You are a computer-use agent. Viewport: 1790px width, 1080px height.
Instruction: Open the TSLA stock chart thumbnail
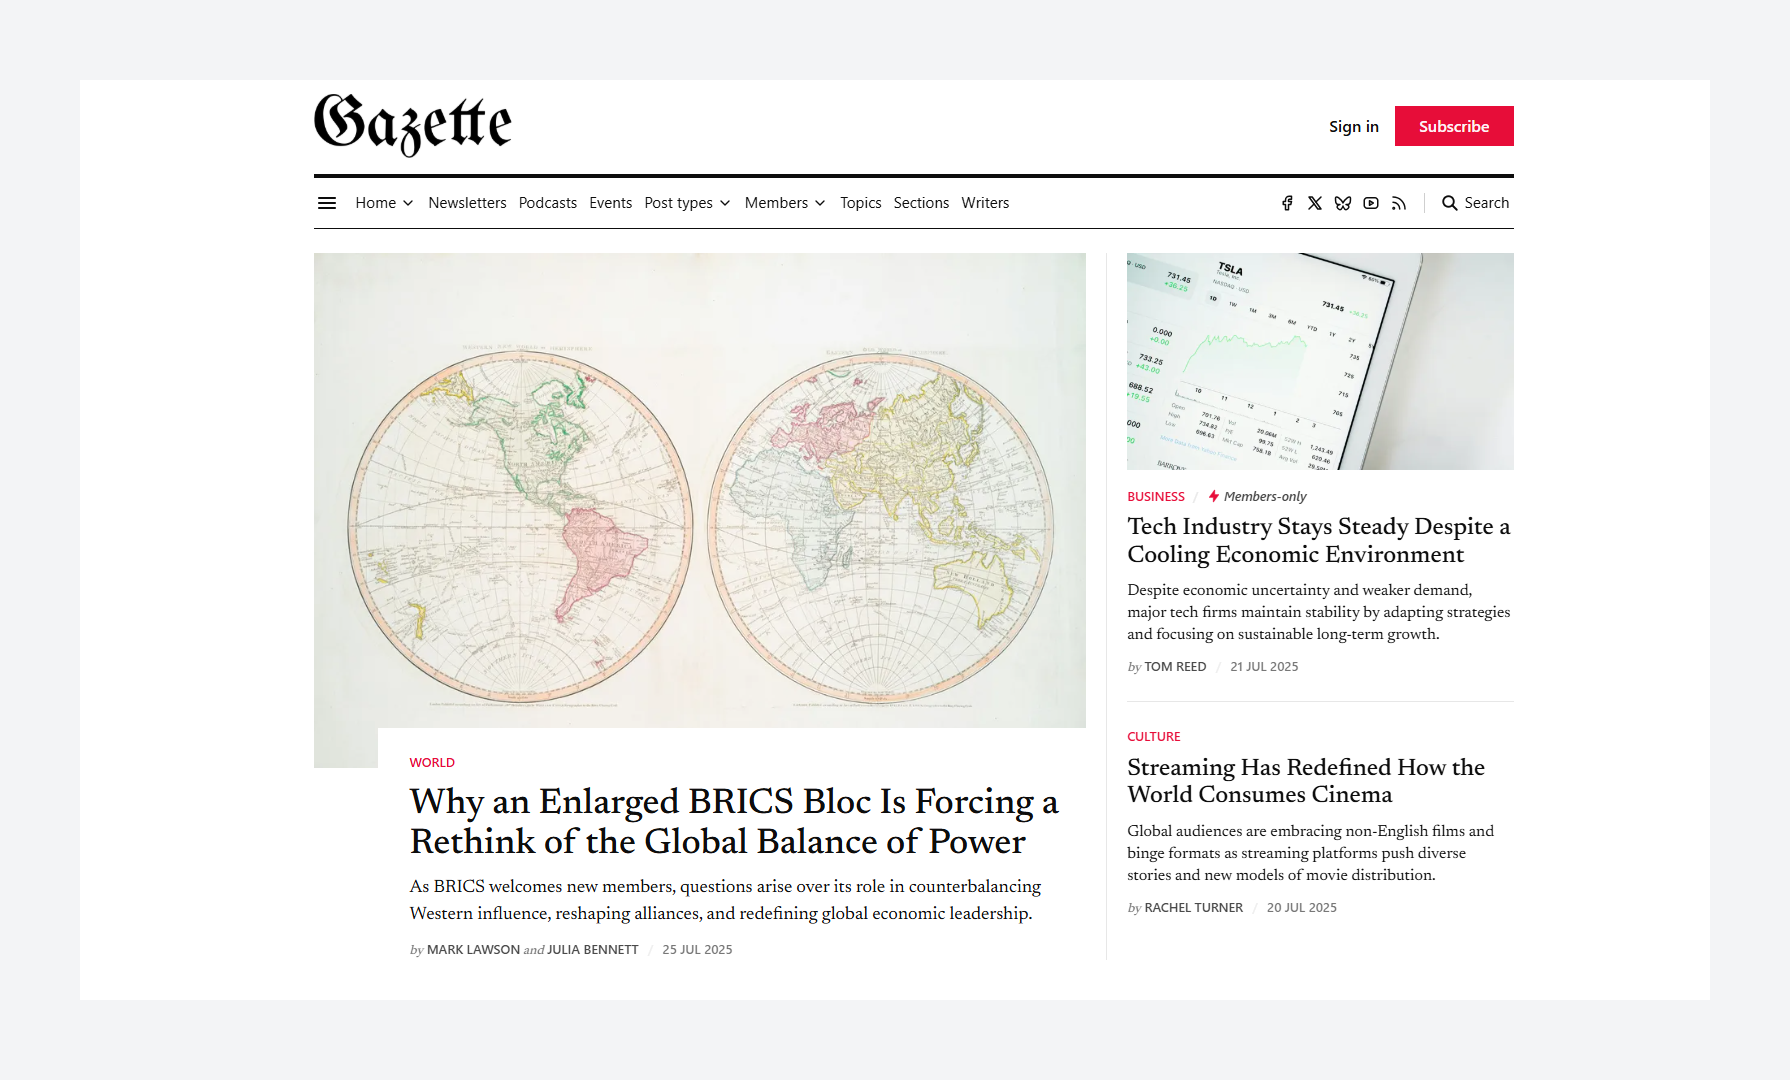click(1319, 361)
